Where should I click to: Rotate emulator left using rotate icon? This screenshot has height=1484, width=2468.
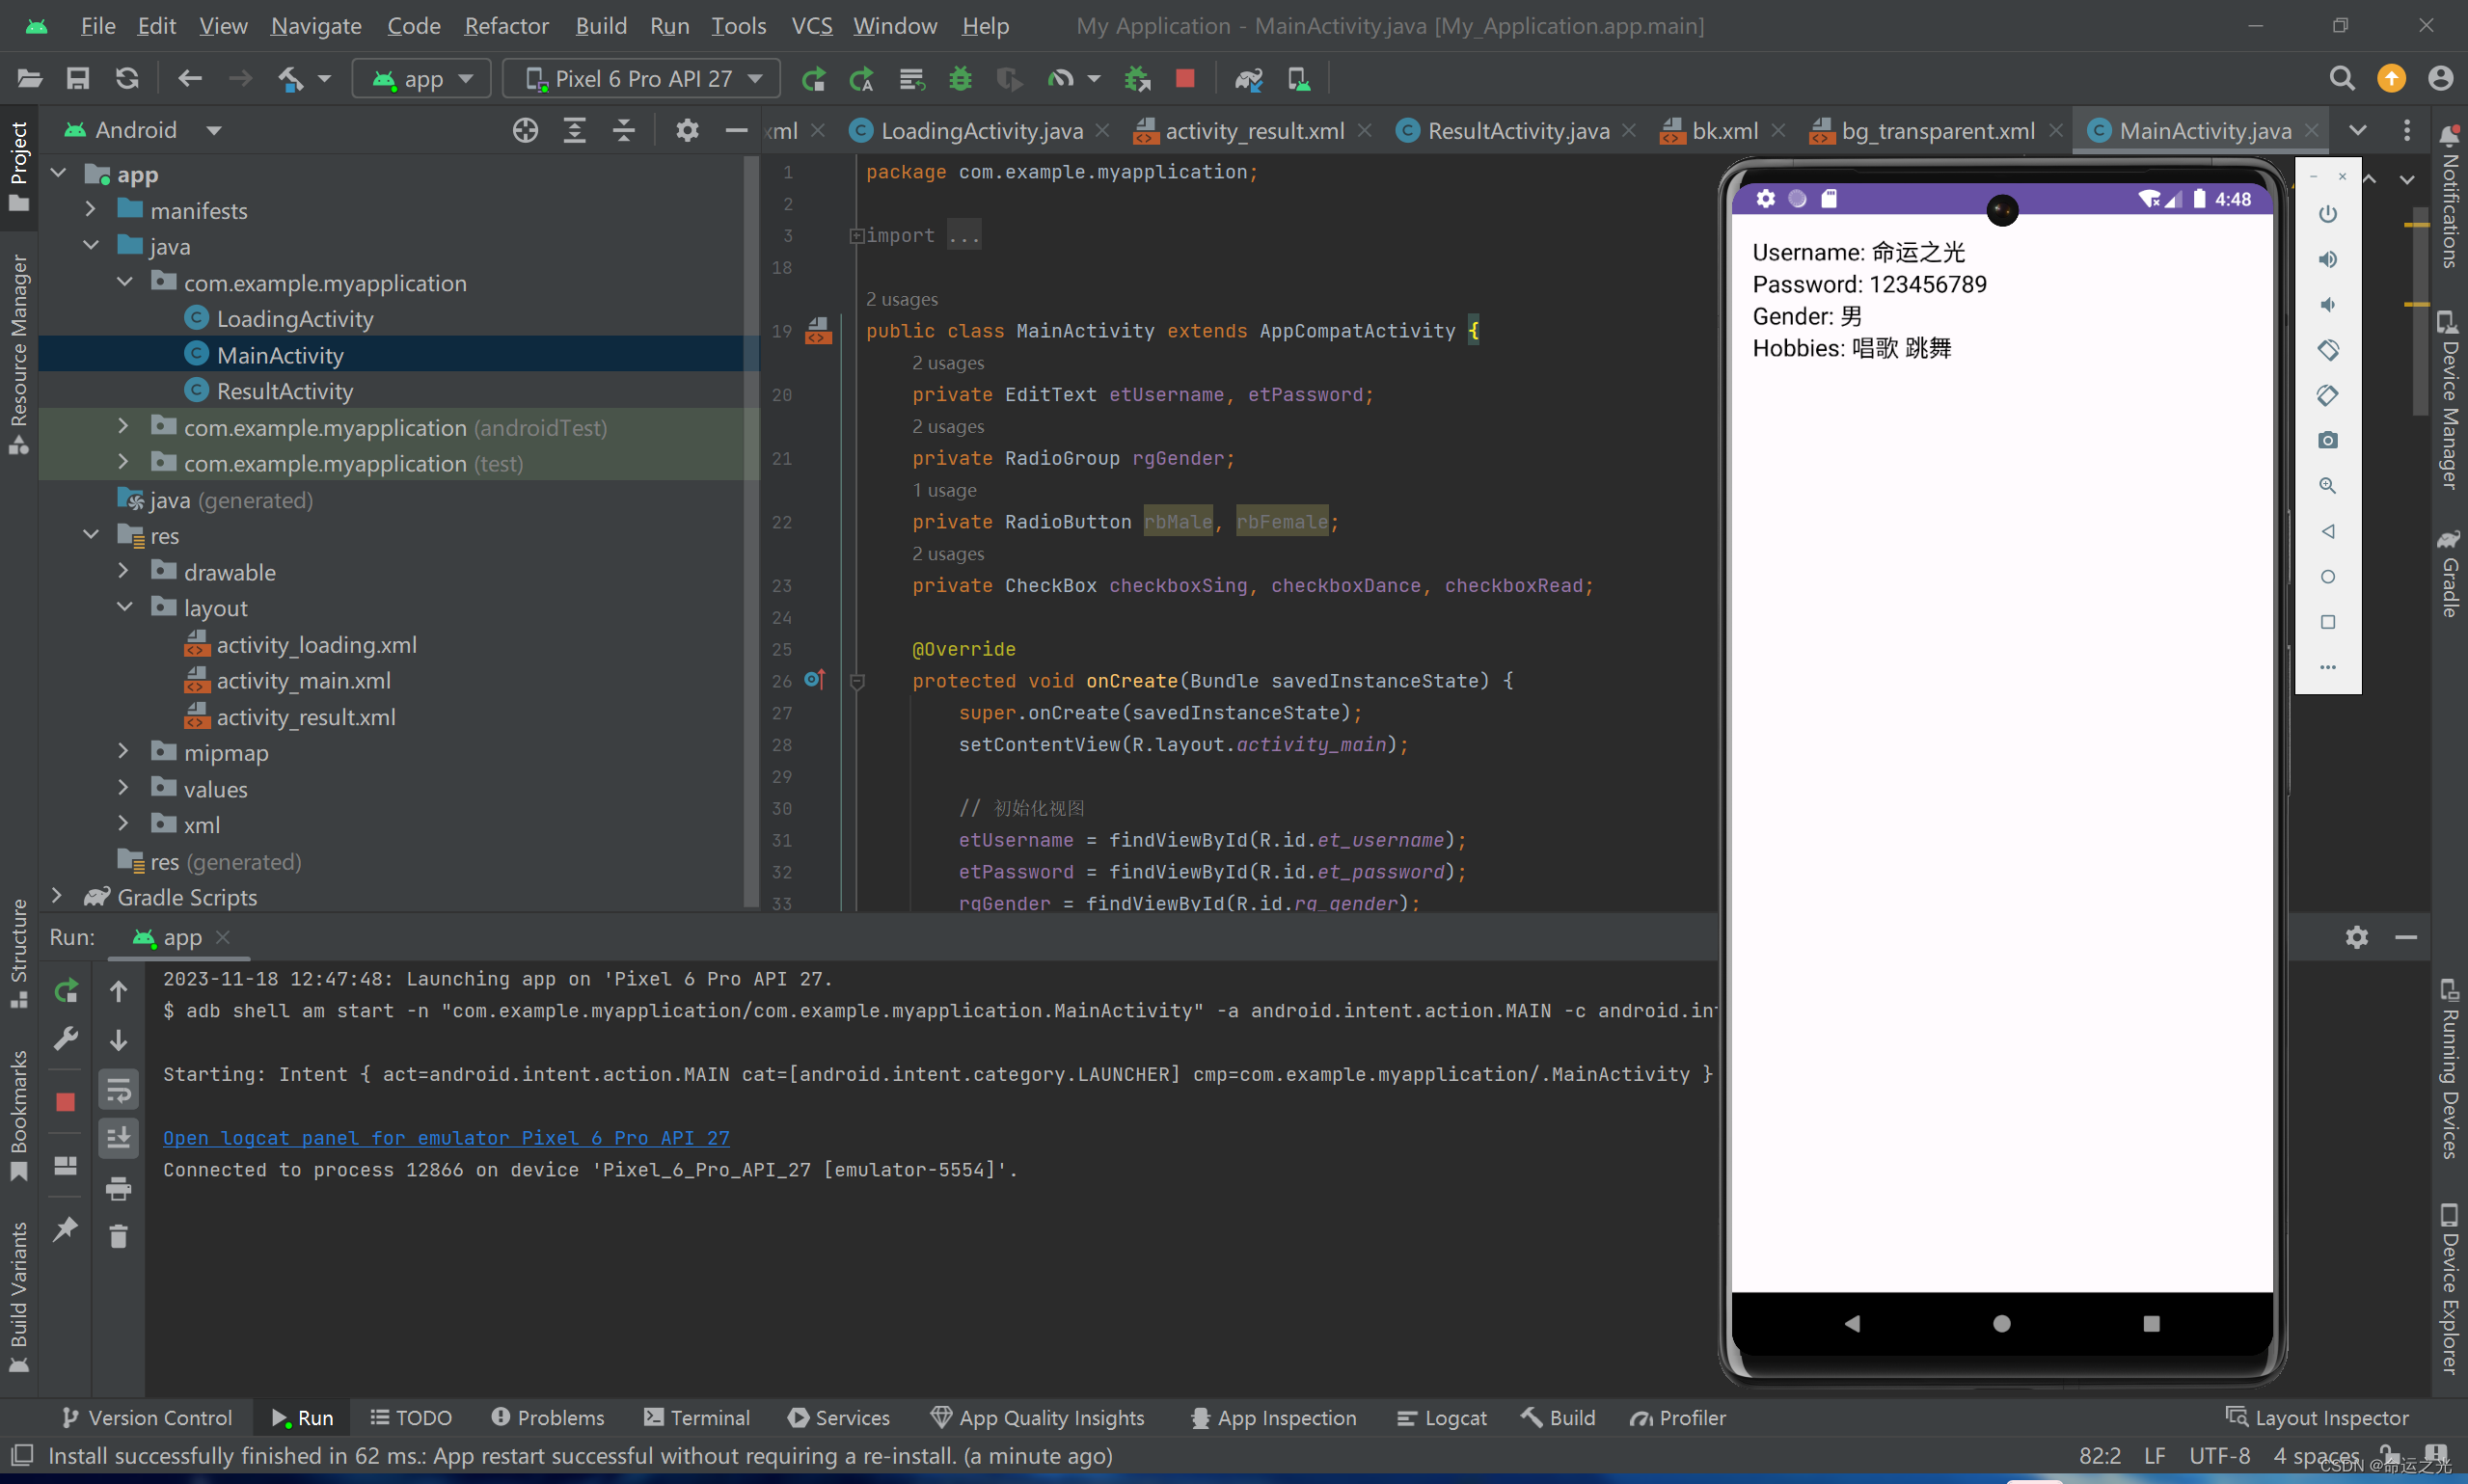2327,350
